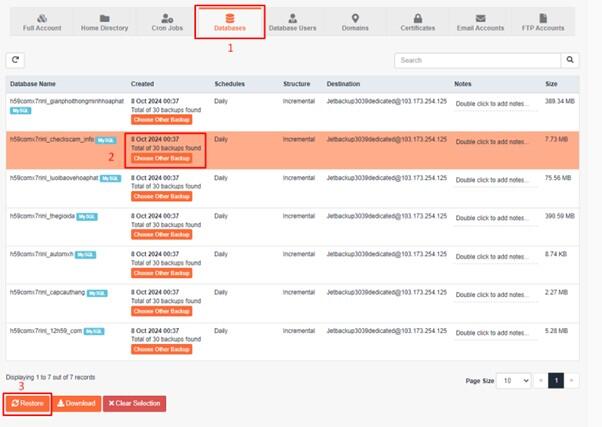Go to the Database Users tab

[292, 22]
